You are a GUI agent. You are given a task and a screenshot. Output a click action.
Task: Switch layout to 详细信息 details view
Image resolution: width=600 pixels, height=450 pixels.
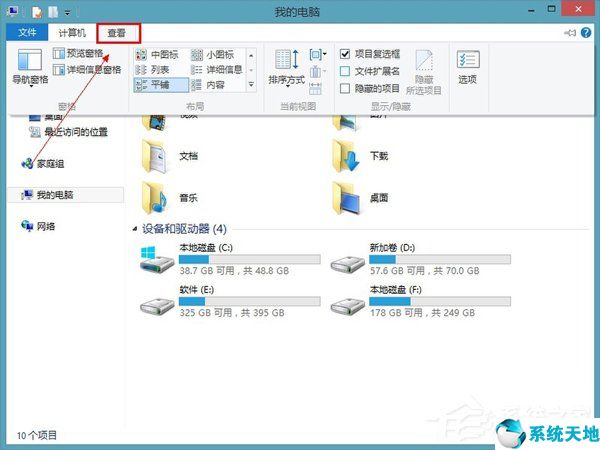coord(217,70)
